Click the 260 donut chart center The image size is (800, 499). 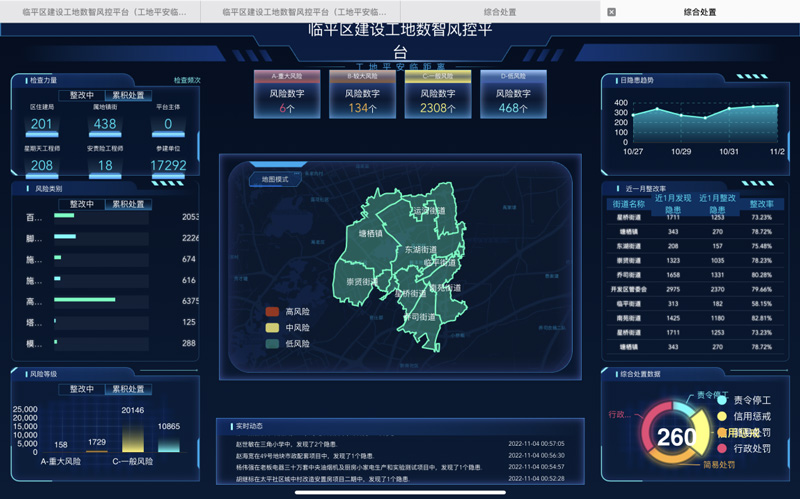[x=677, y=436]
